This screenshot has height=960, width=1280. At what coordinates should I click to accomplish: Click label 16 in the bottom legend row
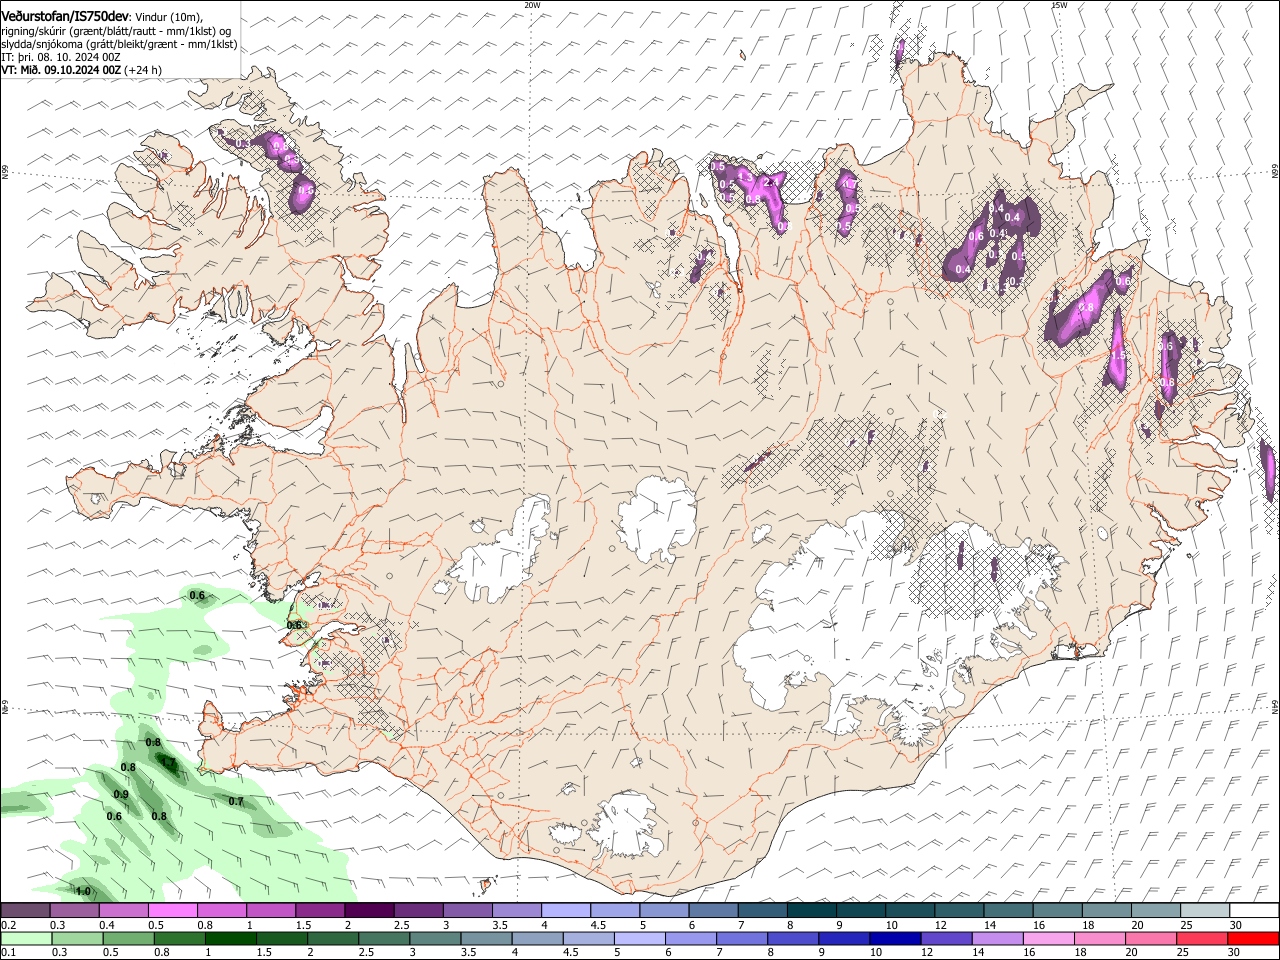(1029, 952)
